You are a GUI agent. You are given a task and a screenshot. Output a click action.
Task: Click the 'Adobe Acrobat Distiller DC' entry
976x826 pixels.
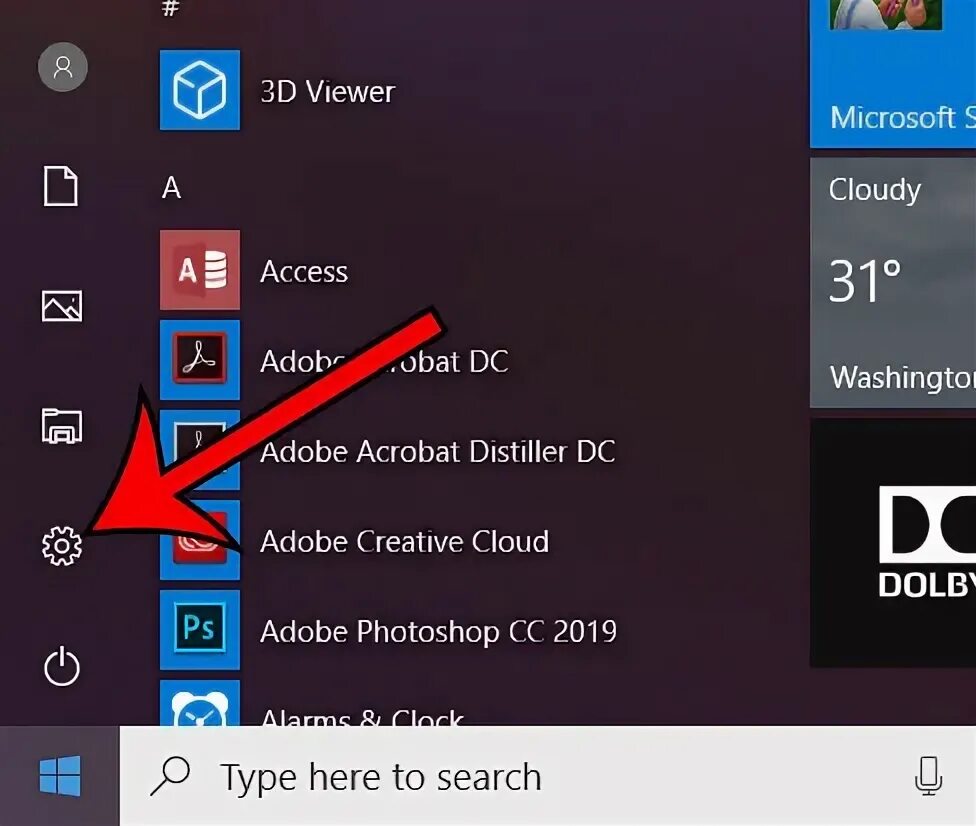[438, 451]
